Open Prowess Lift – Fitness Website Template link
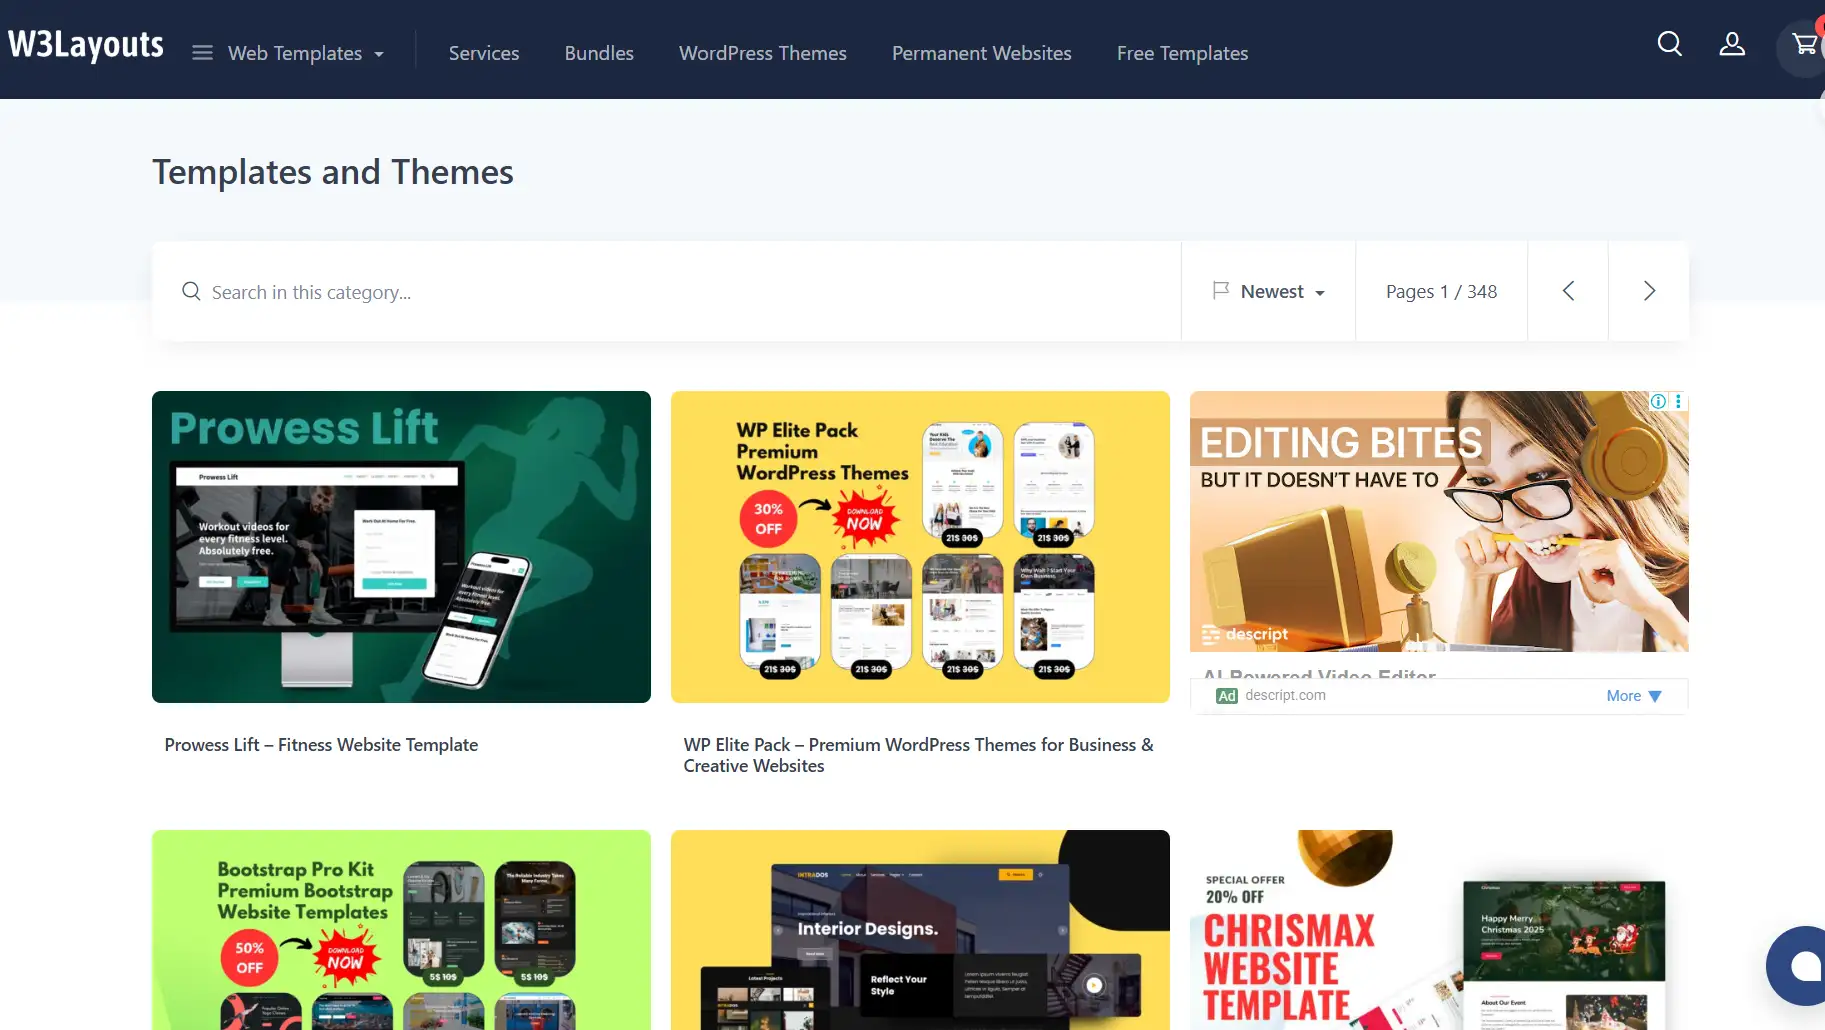This screenshot has width=1825, height=1030. click(x=321, y=745)
